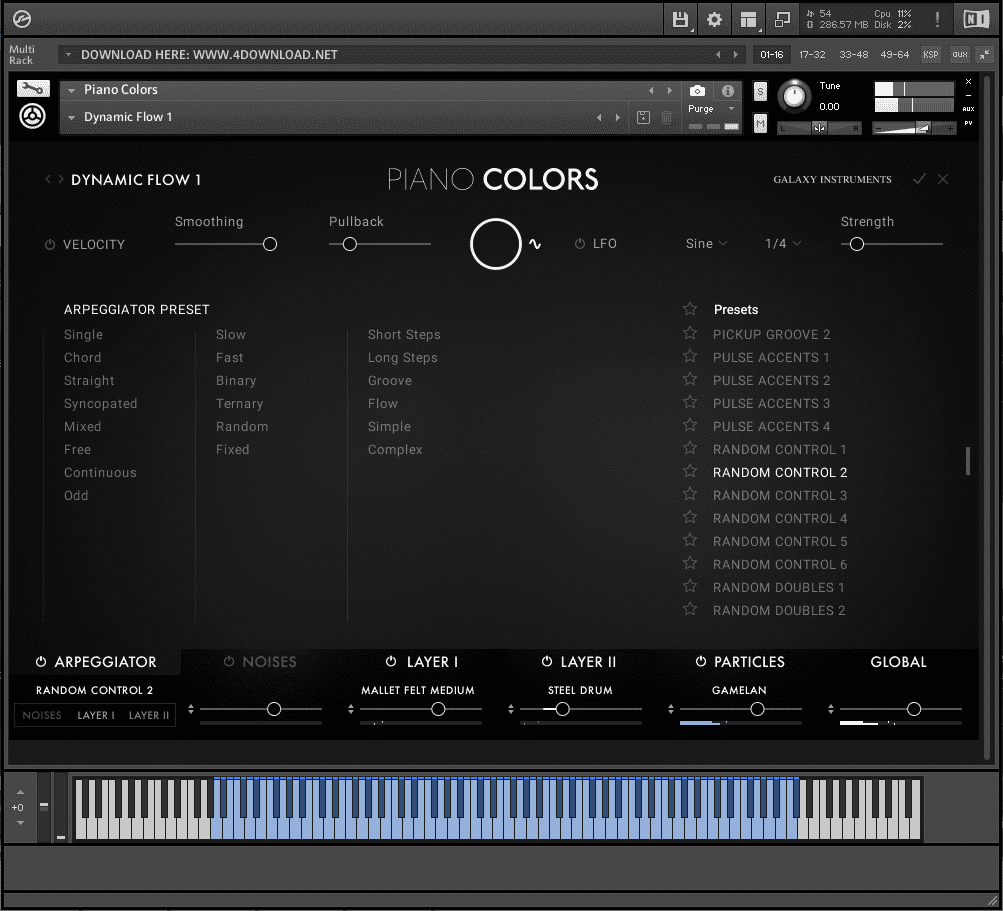1003x911 pixels.
Task: Mute the instrument with the M button
Action: [760, 122]
